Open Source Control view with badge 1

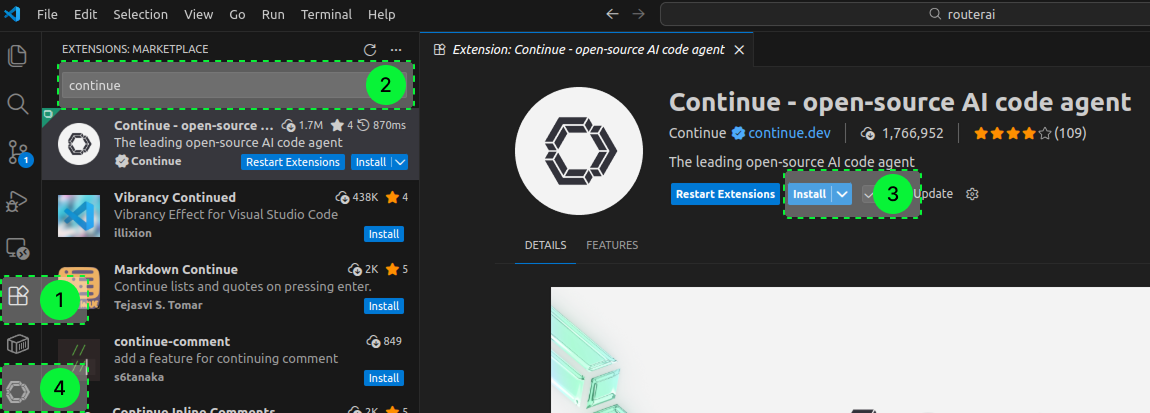pos(19,152)
